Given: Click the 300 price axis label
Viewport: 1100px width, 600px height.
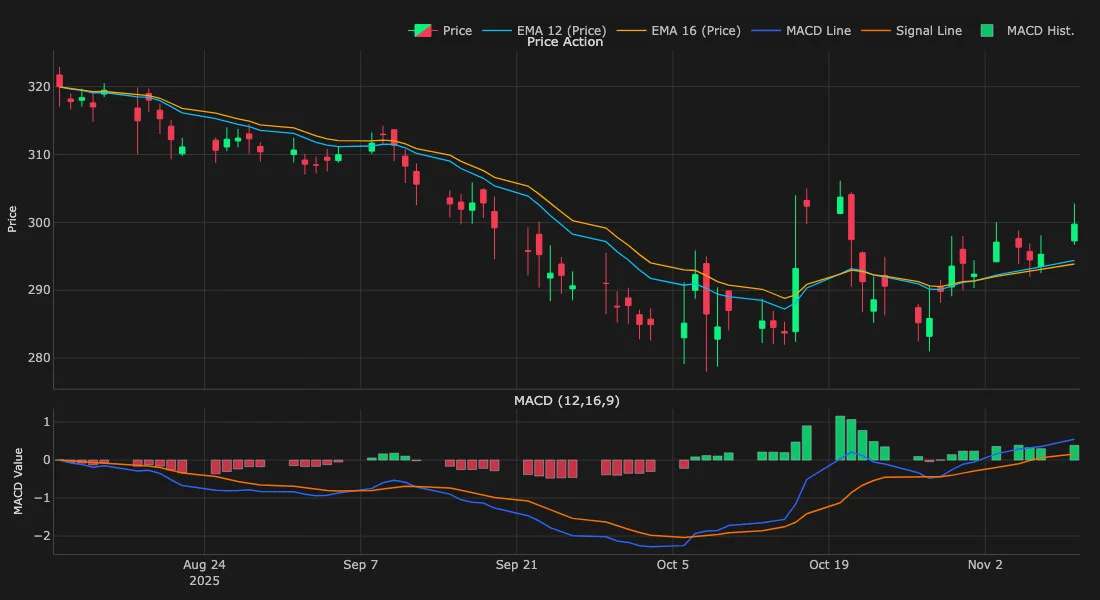Looking at the screenshot, I should (x=39, y=223).
